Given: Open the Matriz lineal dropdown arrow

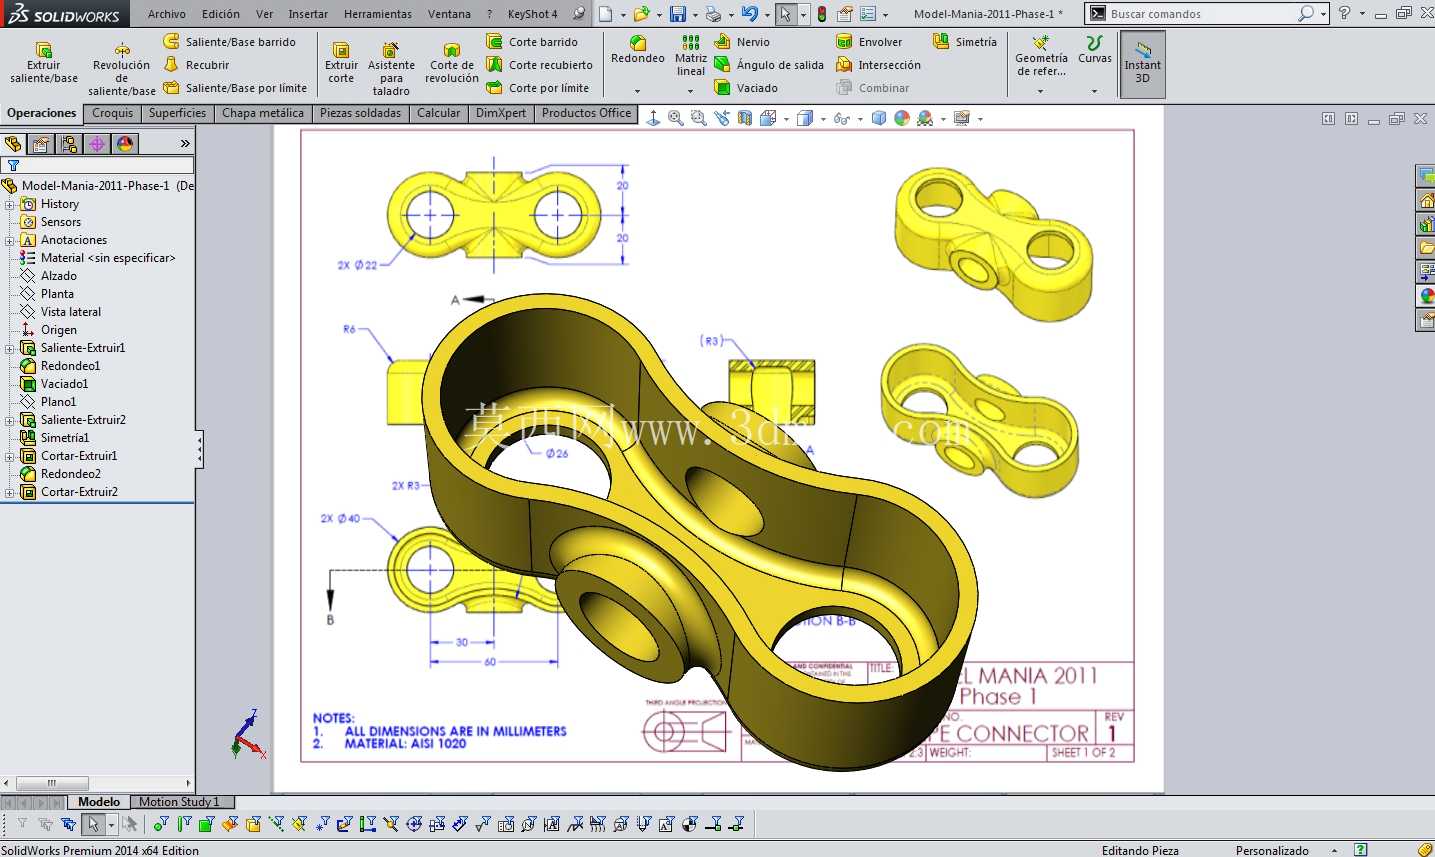Looking at the screenshot, I should tap(691, 91).
